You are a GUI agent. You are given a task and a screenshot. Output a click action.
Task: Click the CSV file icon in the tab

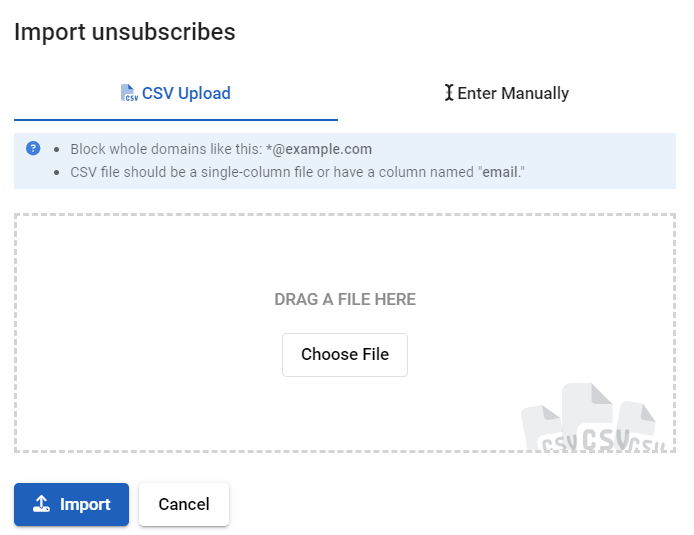coord(128,94)
